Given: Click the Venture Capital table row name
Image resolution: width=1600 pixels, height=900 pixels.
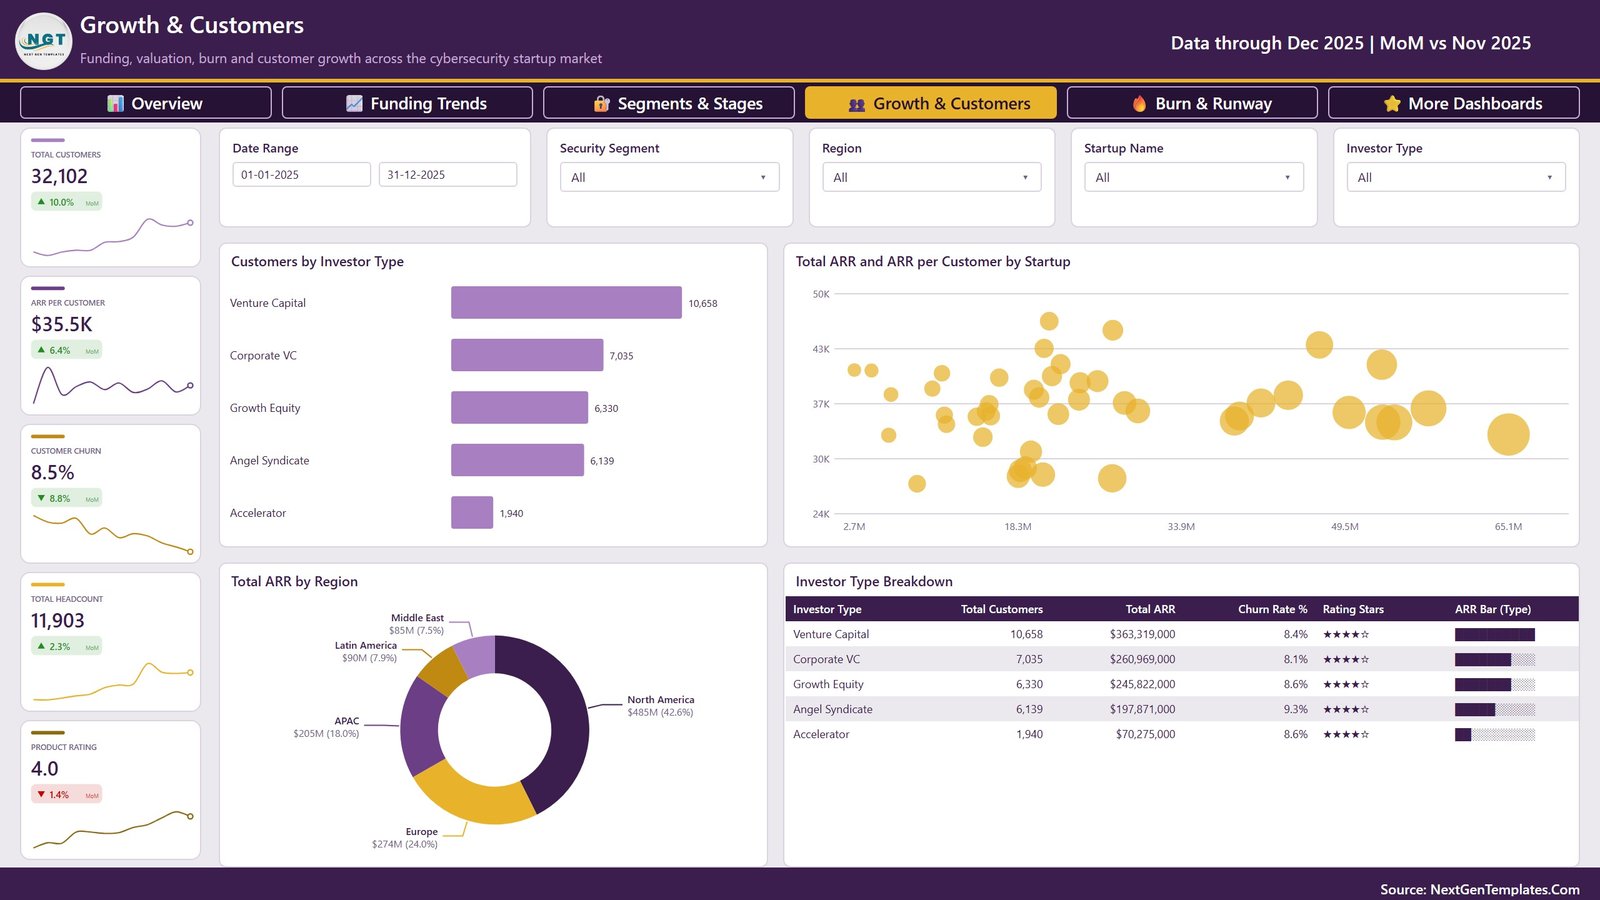Looking at the screenshot, I should tap(831, 634).
